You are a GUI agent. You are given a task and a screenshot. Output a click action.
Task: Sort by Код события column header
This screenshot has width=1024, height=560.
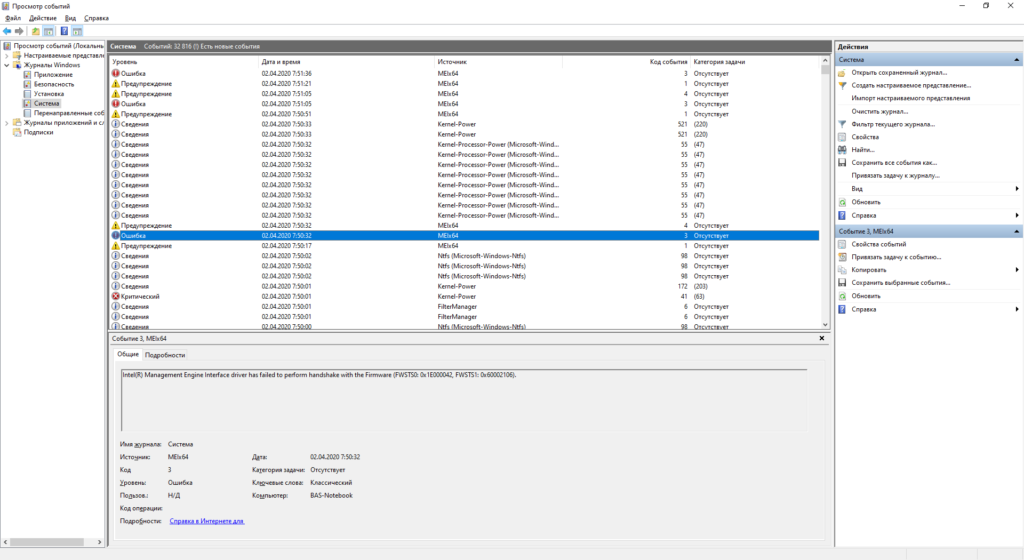click(626, 62)
